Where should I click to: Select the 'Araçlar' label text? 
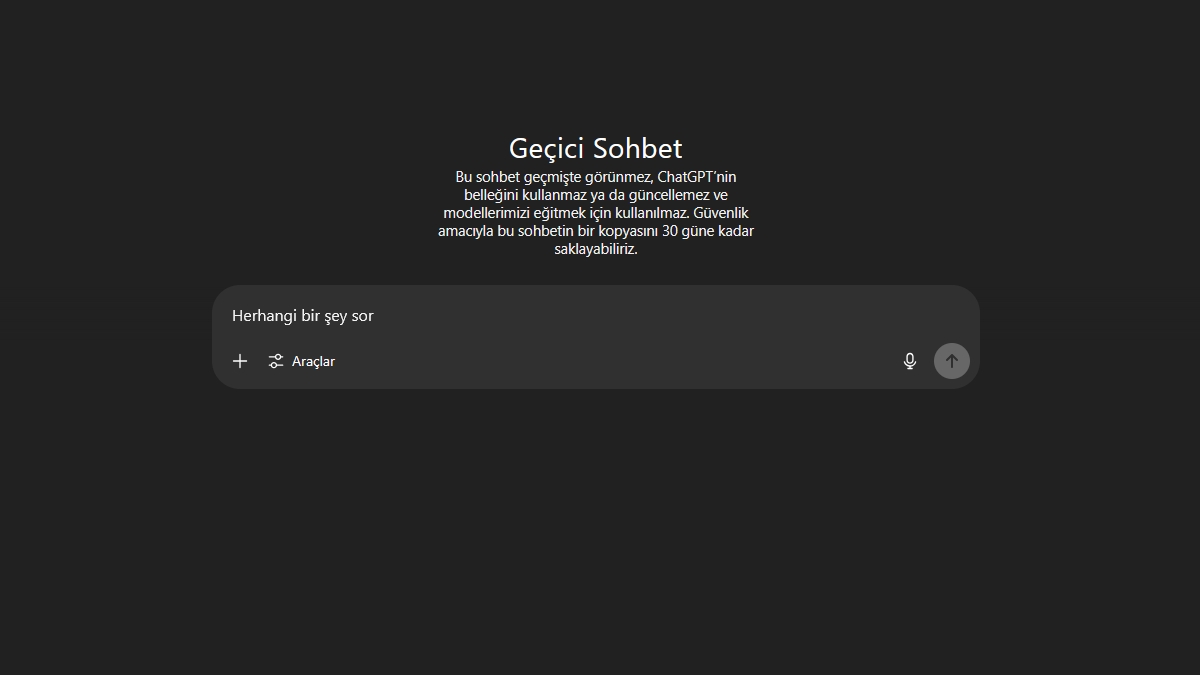(313, 361)
